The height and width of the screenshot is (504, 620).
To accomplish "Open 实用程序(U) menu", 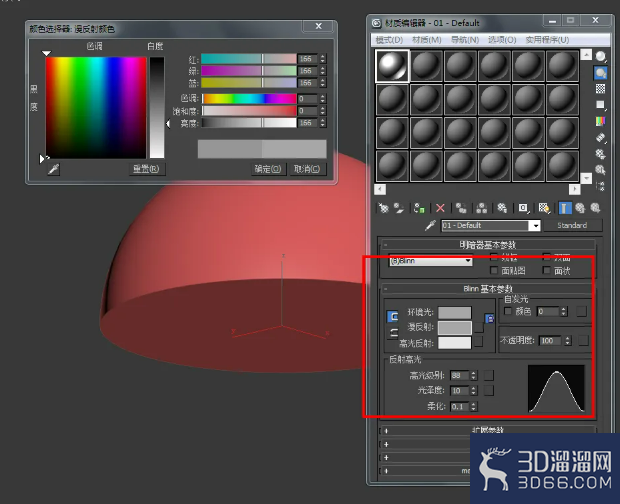I will tap(547, 40).
